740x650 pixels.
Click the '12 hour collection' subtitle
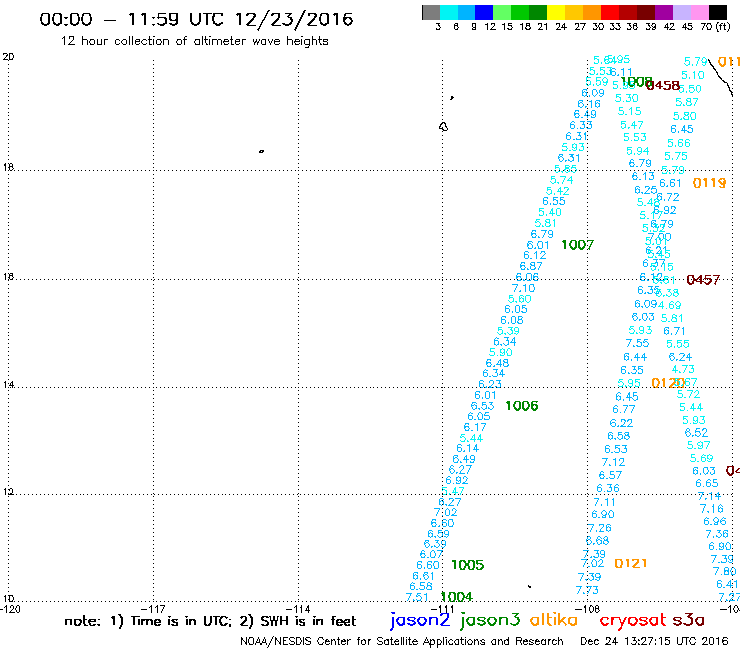[x=194, y=41]
